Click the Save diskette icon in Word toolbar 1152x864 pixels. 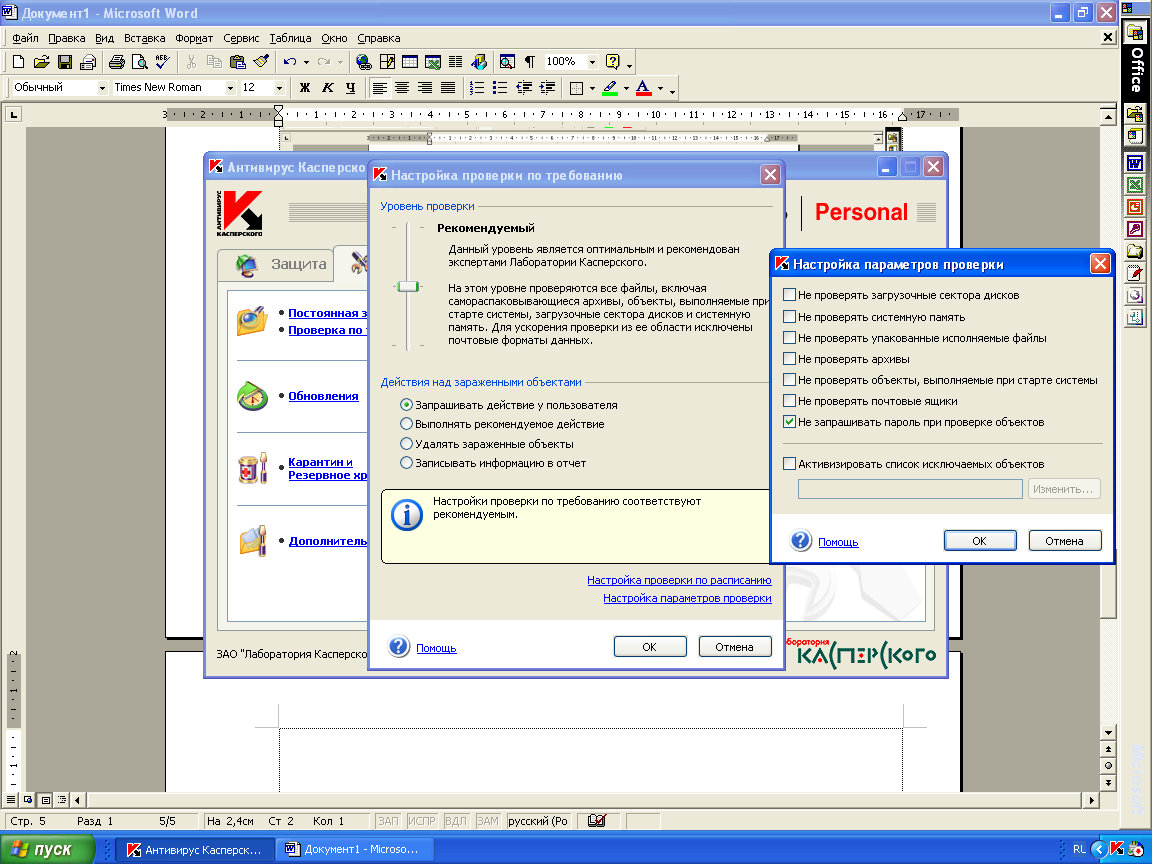coord(65,62)
